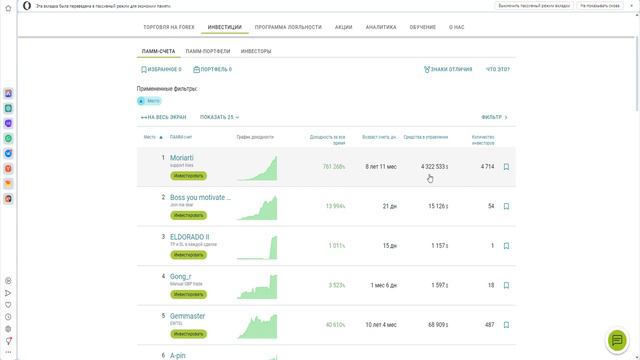640x360 pixels.
Task: Open the cube extensions icon in sidebar
Action: 8,329
